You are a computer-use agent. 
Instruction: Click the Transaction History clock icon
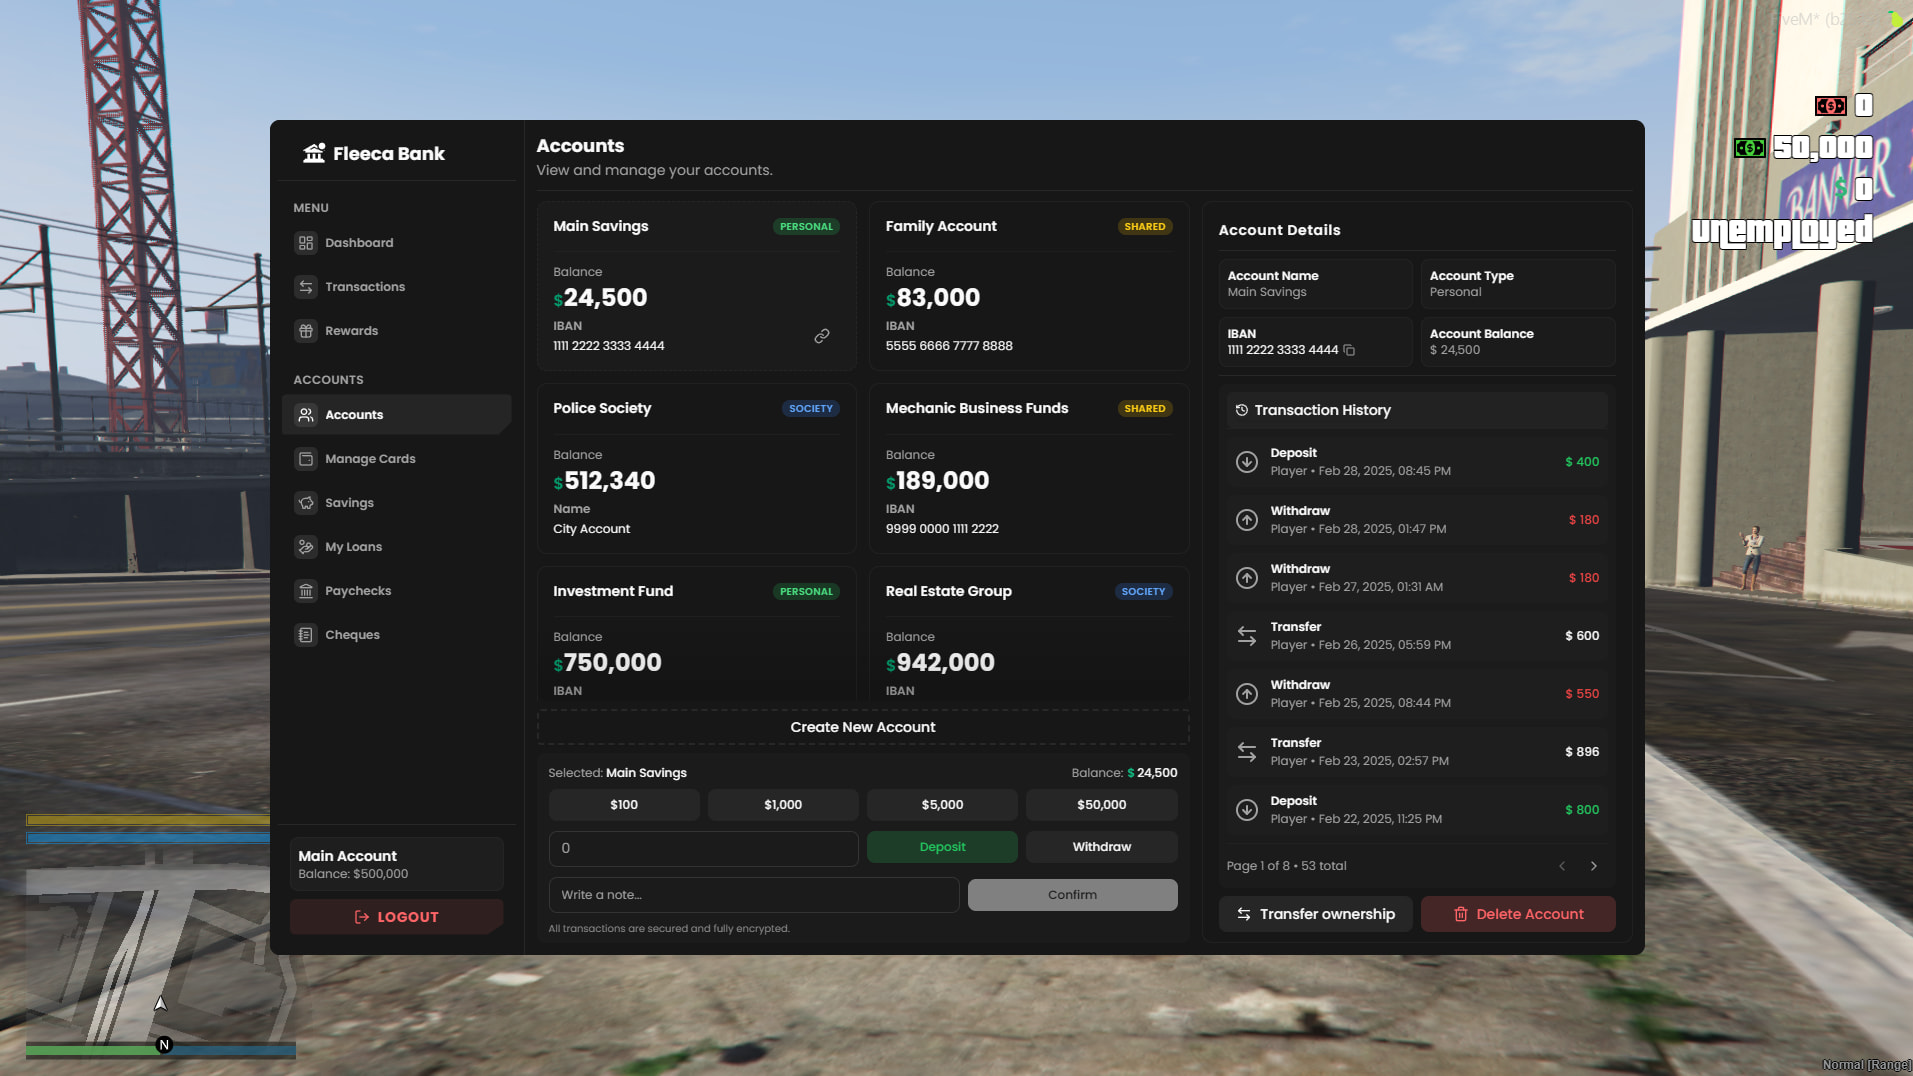pyautogui.click(x=1242, y=410)
